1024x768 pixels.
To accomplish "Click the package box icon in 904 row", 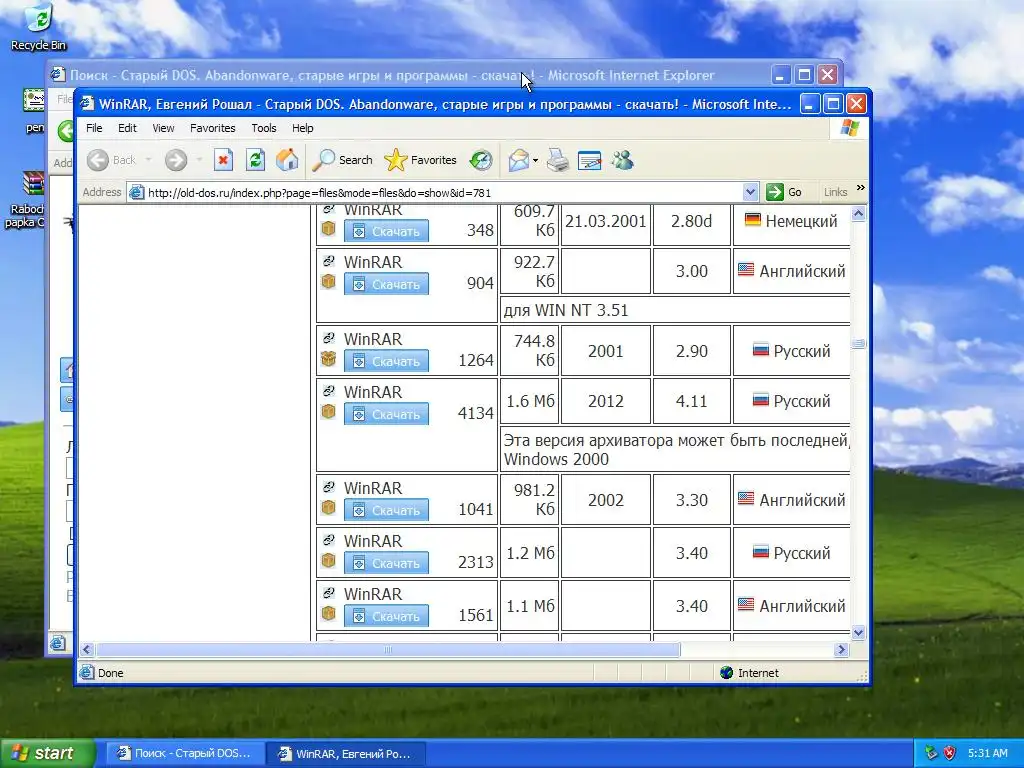I will pyautogui.click(x=328, y=281).
